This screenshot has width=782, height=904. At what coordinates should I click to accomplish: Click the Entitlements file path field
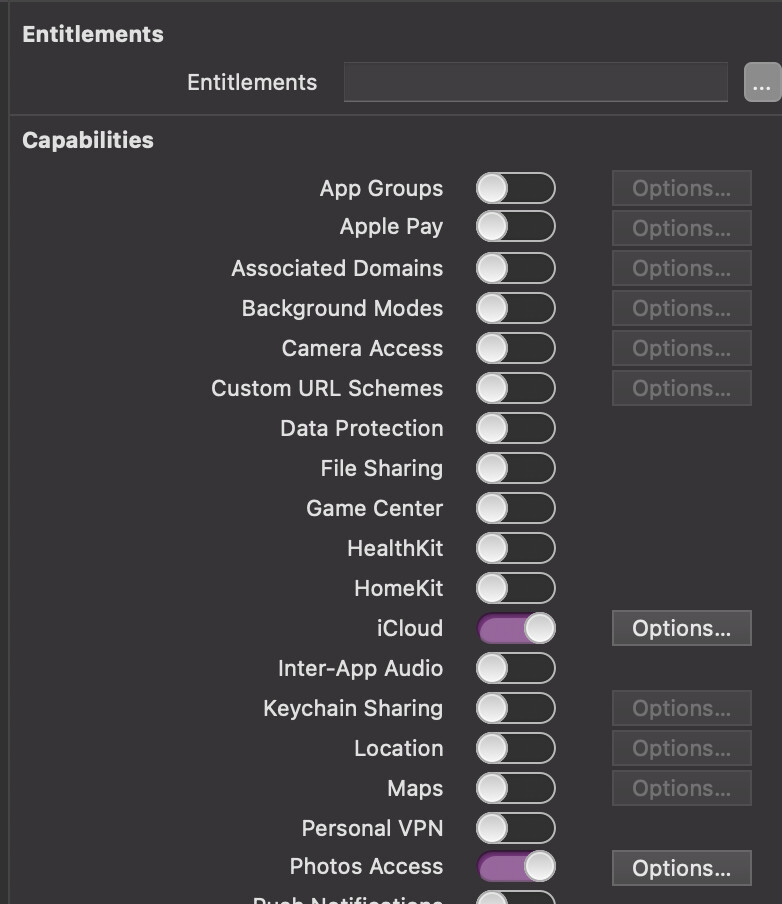point(535,83)
